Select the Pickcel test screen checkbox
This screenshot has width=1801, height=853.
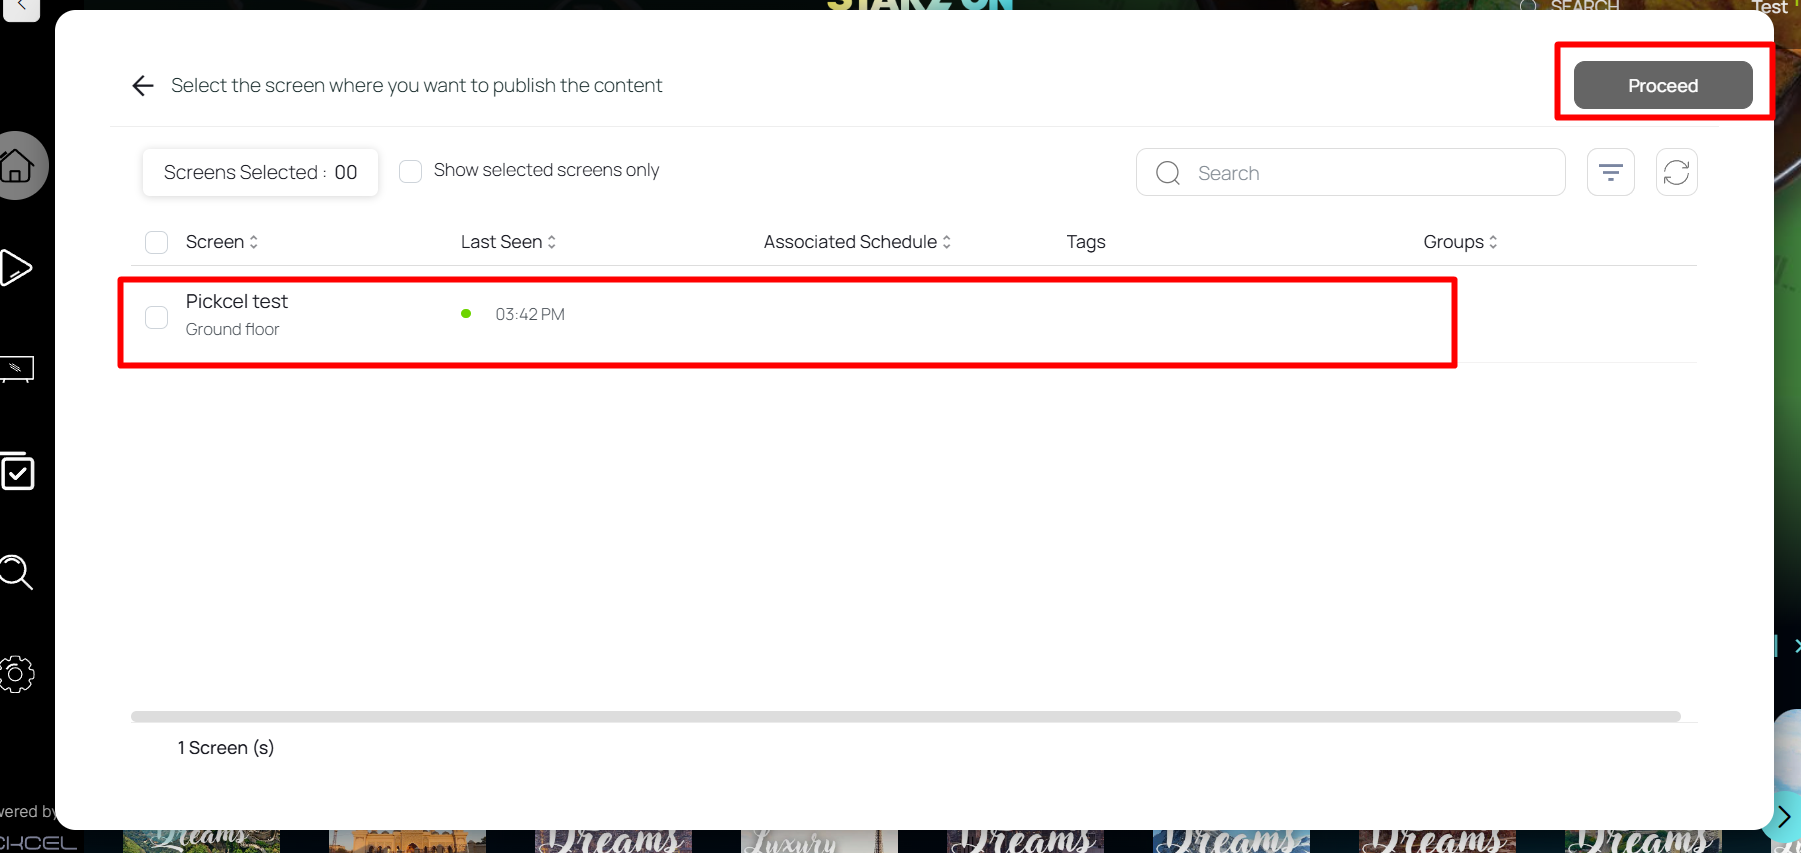tap(157, 317)
